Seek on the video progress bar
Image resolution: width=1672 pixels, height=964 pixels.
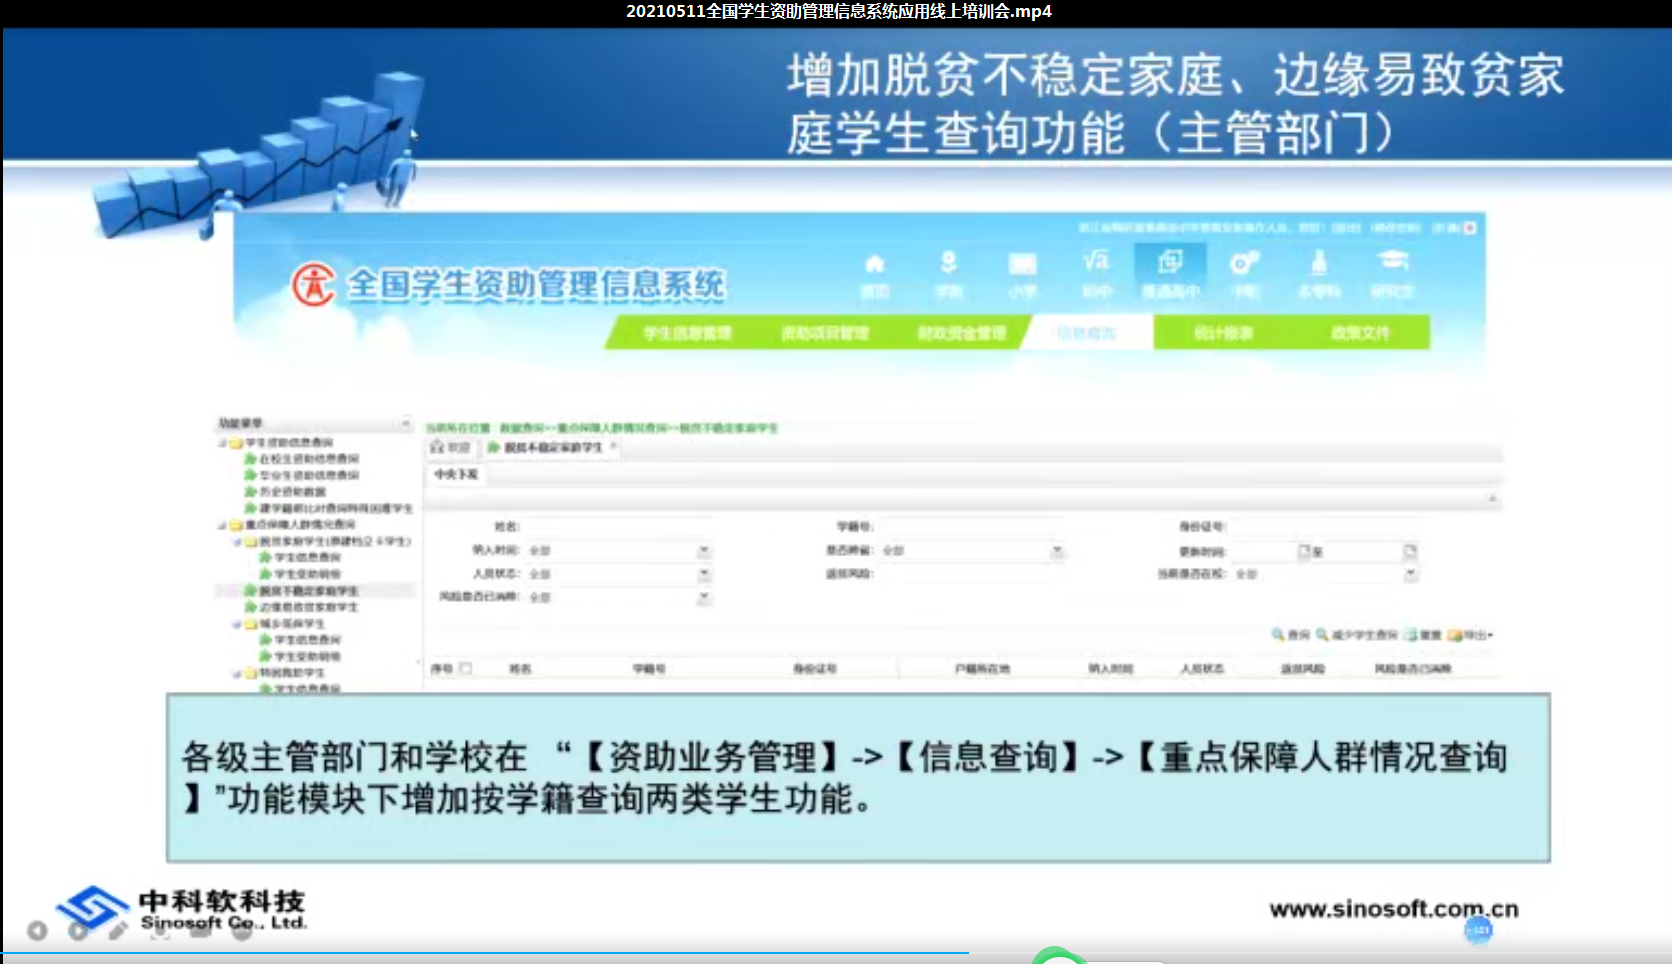point(836,953)
